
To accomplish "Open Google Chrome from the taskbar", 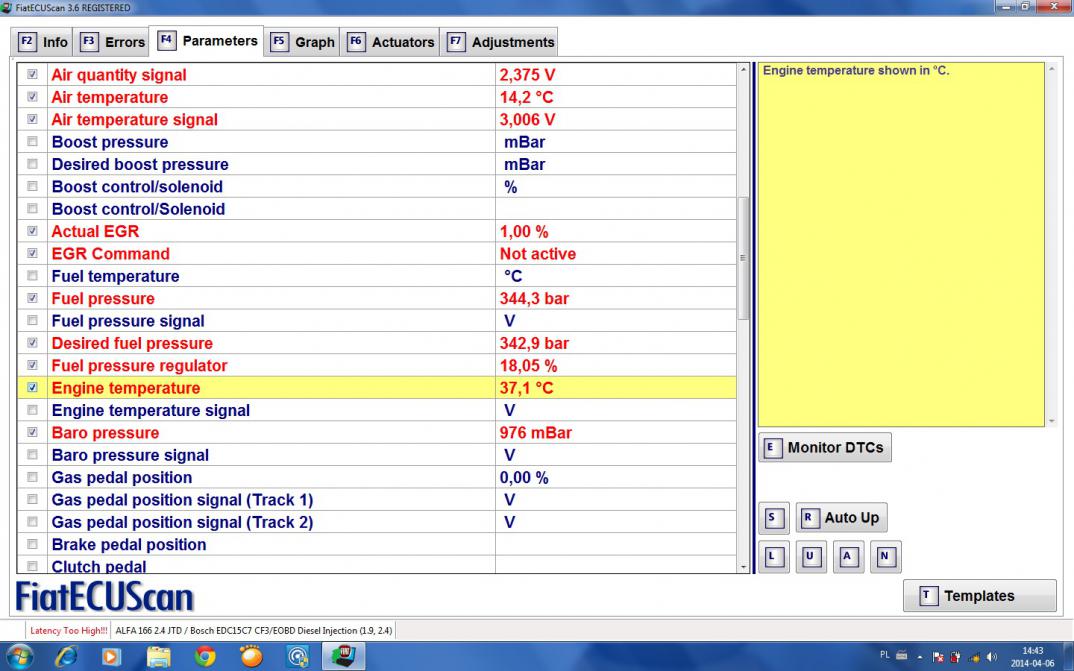I will (205, 656).
